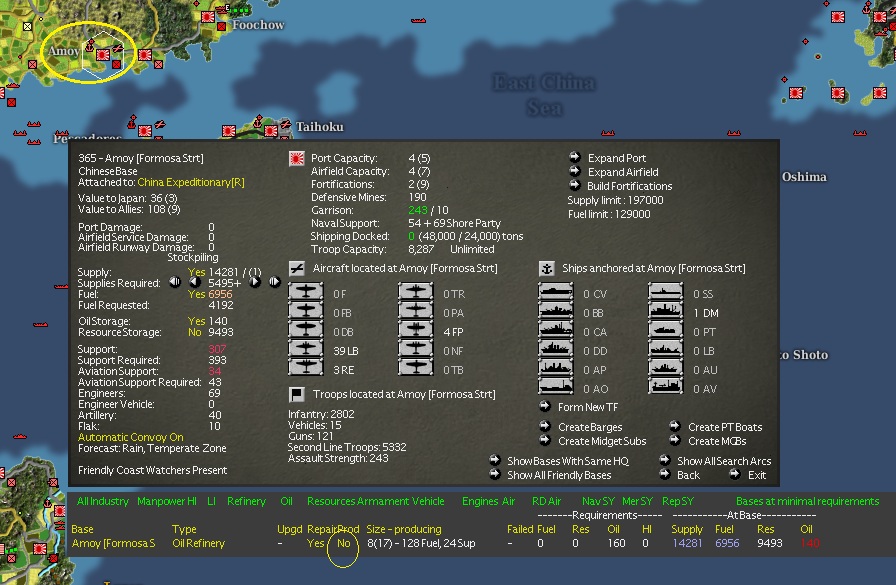Select the NavSY industry filter
The height and width of the screenshot is (585, 896).
(x=598, y=501)
